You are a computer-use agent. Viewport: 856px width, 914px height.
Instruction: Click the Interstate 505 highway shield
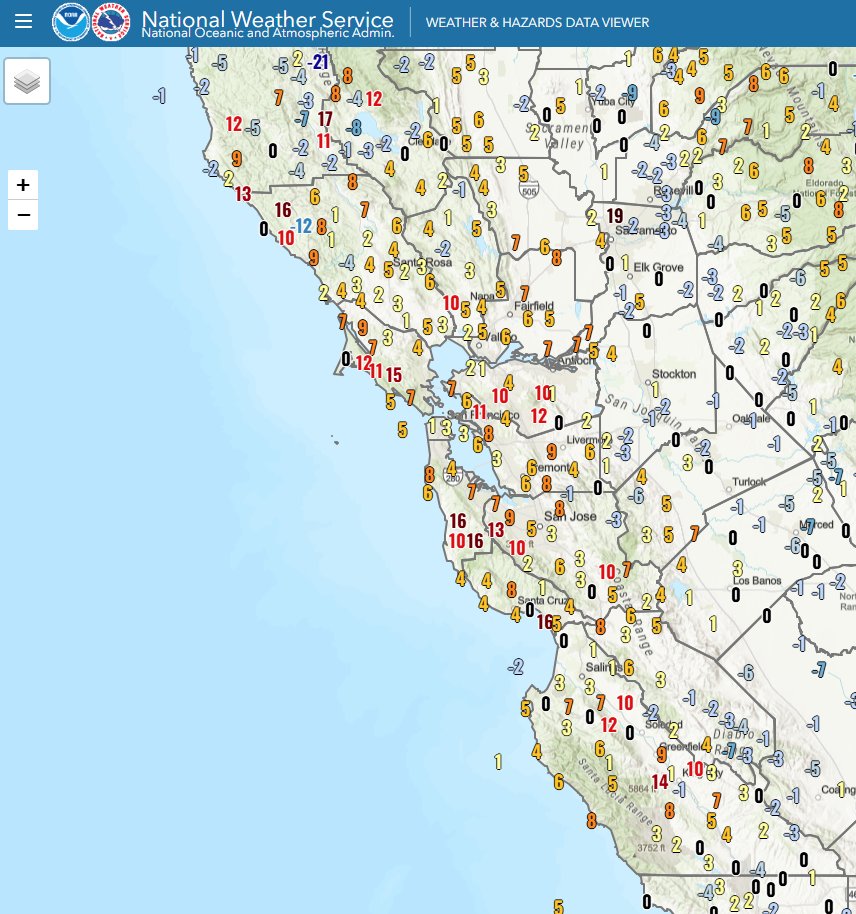click(529, 191)
